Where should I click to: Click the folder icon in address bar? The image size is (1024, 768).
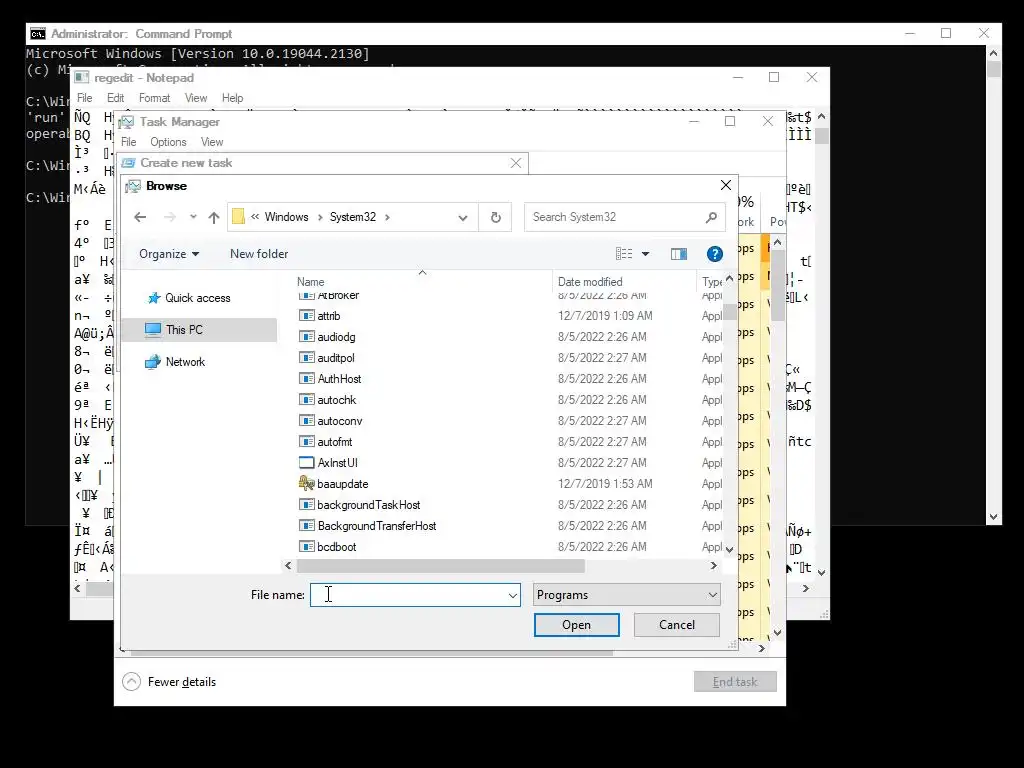pos(238,217)
